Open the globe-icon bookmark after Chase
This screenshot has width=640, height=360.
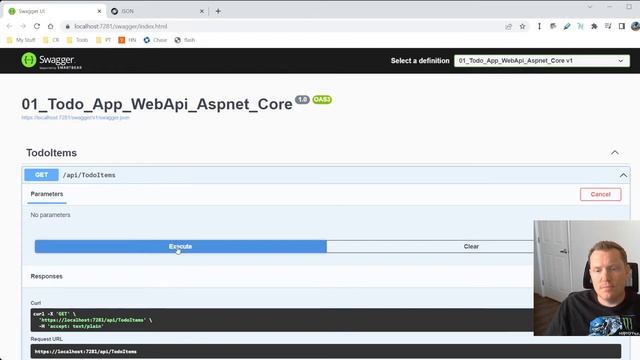tap(184, 40)
